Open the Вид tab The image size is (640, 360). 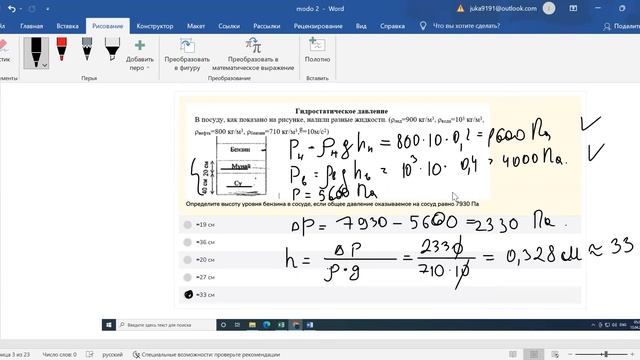pos(361,26)
